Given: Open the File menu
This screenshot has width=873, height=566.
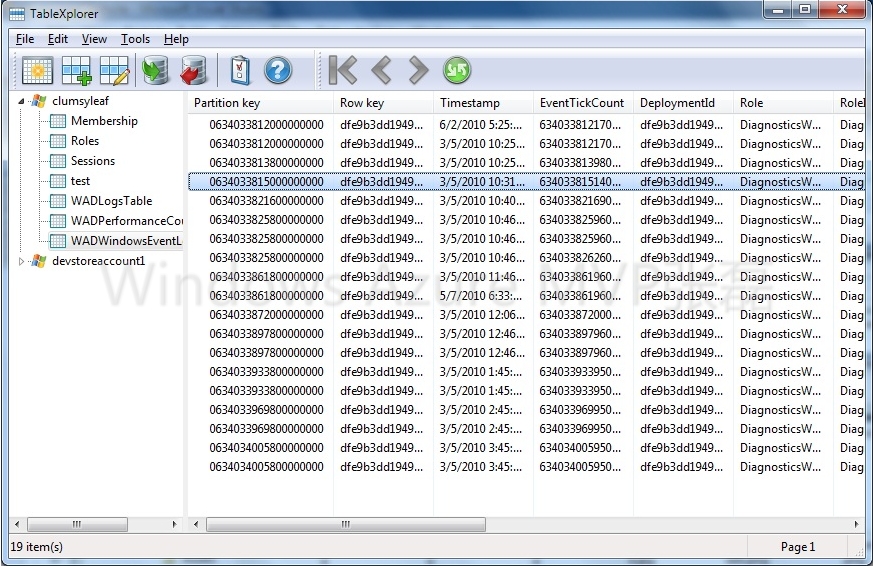Looking at the screenshot, I should click(x=25, y=39).
